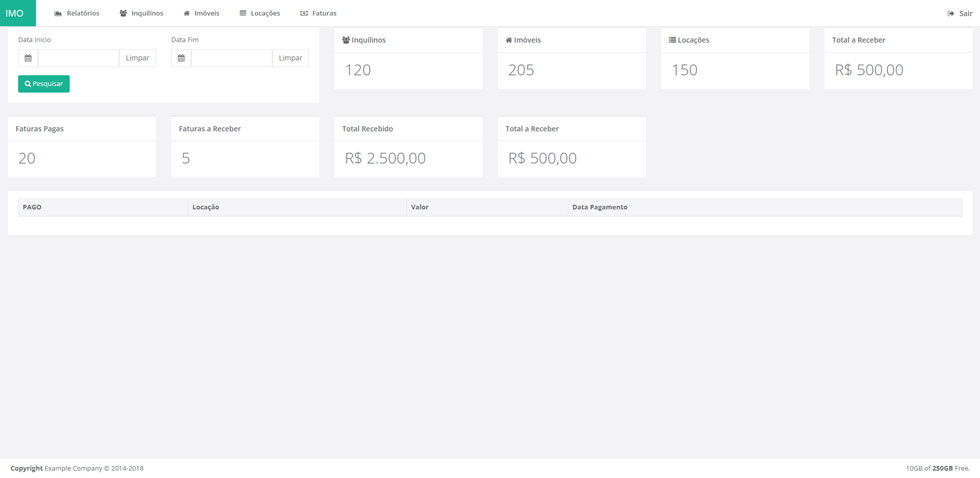This screenshot has height=478, width=980.
Task: Click the Data Pagamento column header
Action: tap(600, 207)
